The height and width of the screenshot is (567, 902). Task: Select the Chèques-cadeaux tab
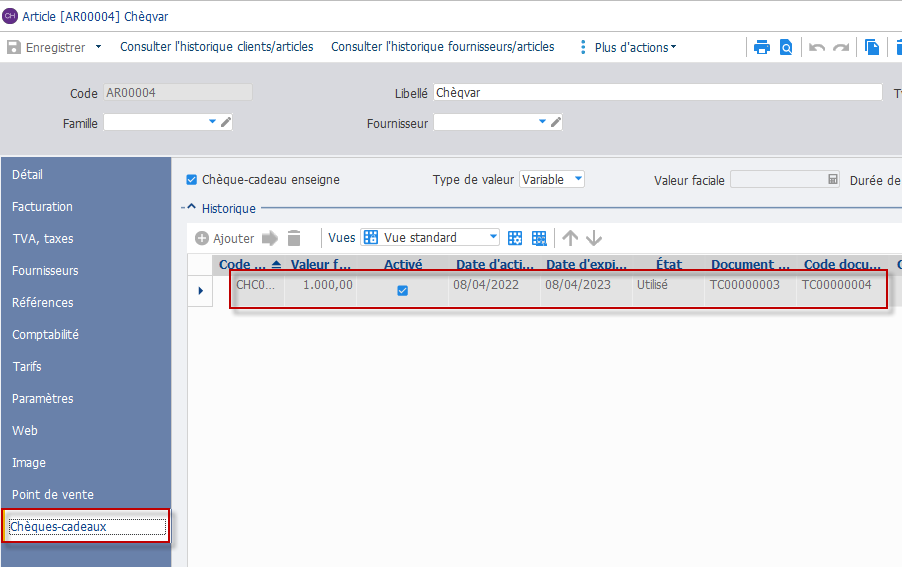[x=86, y=527]
